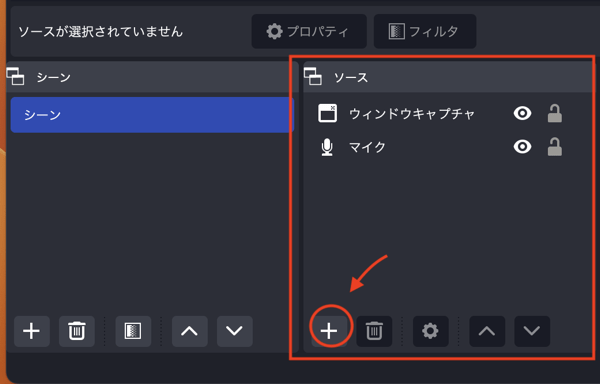Lock the マイク source
The image size is (600, 384).
coord(554,147)
